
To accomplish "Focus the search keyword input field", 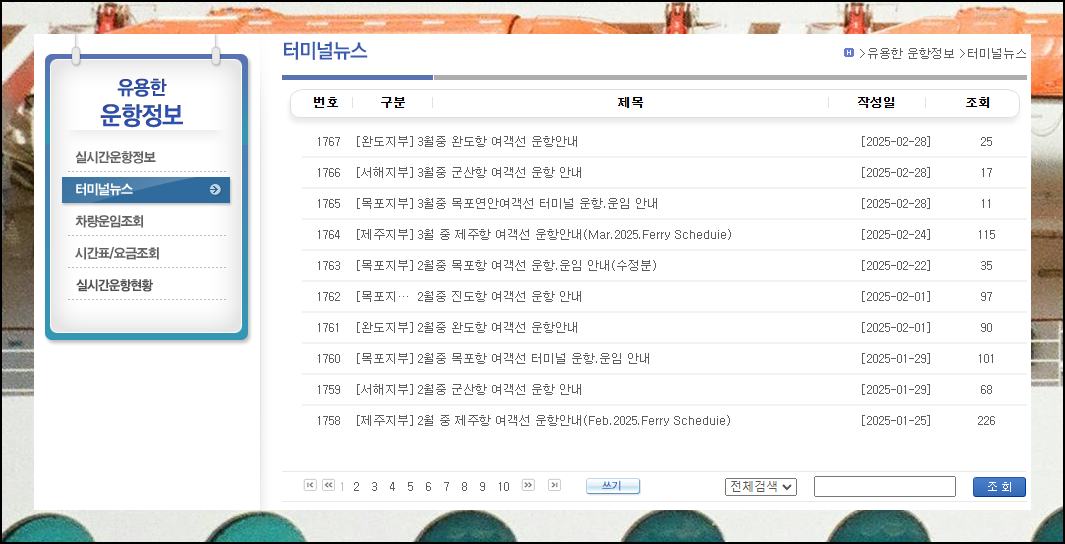I will point(885,486).
